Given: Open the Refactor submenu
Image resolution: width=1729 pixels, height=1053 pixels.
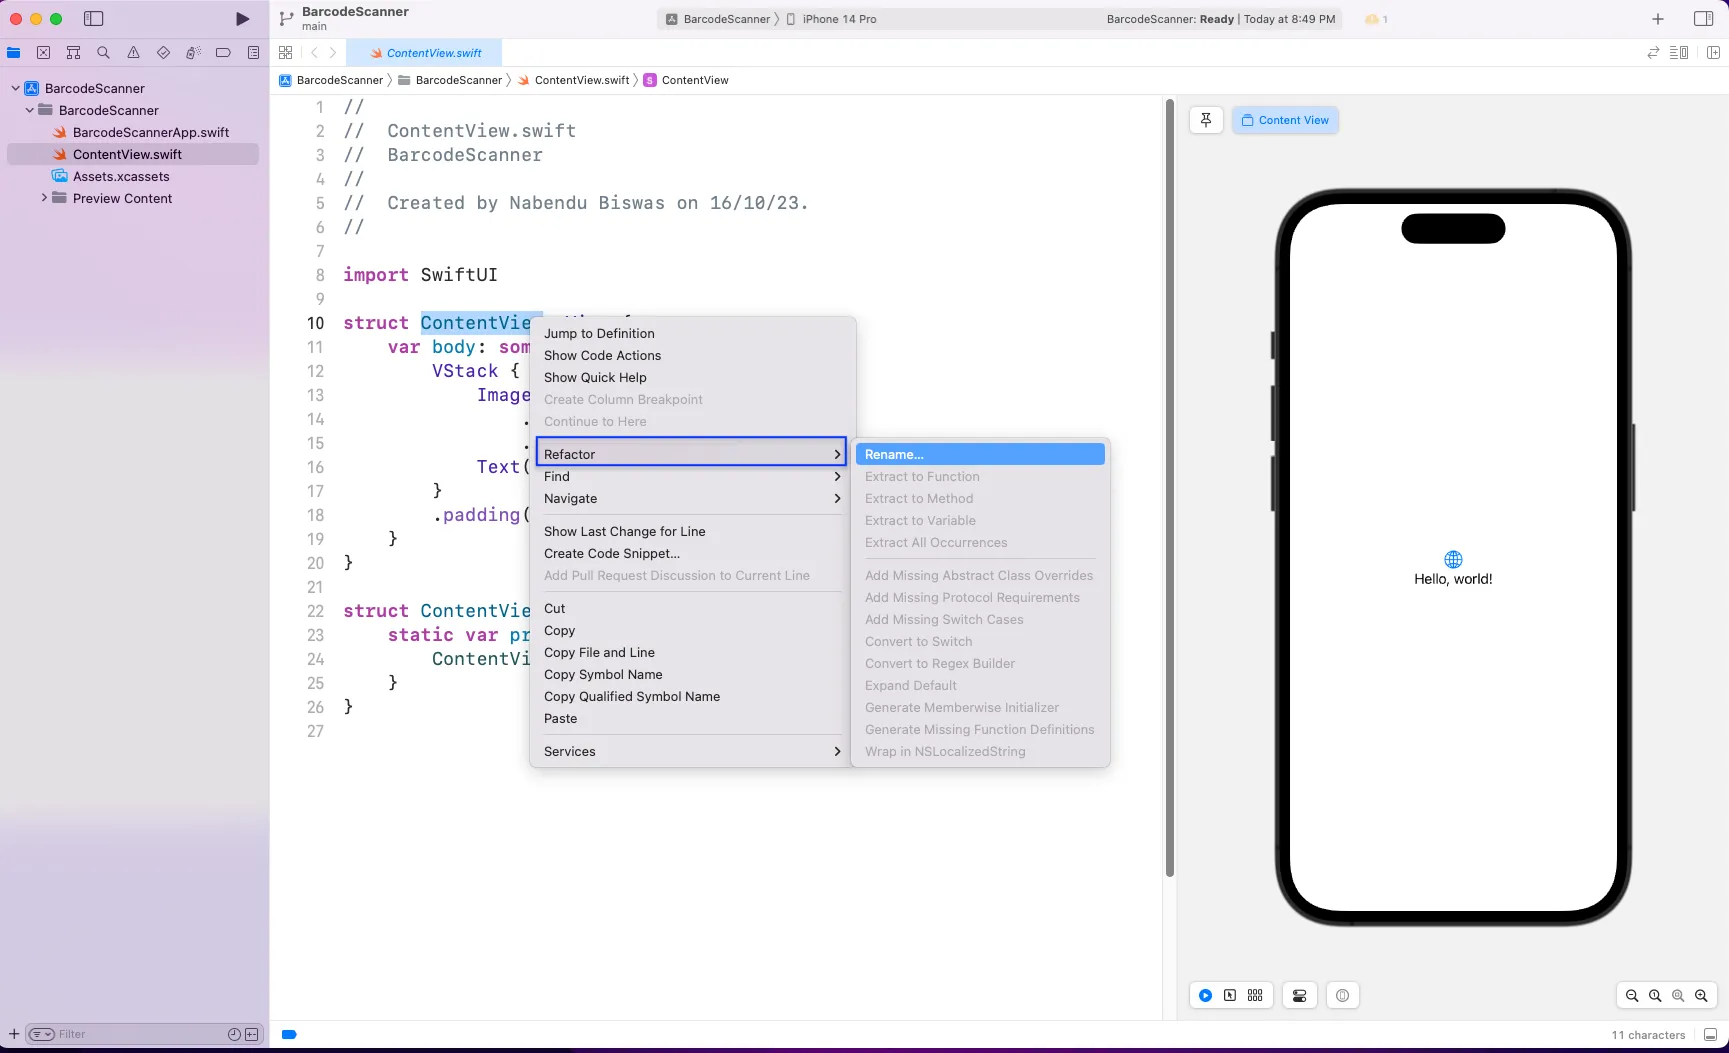Looking at the screenshot, I should click(x=692, y=454).
